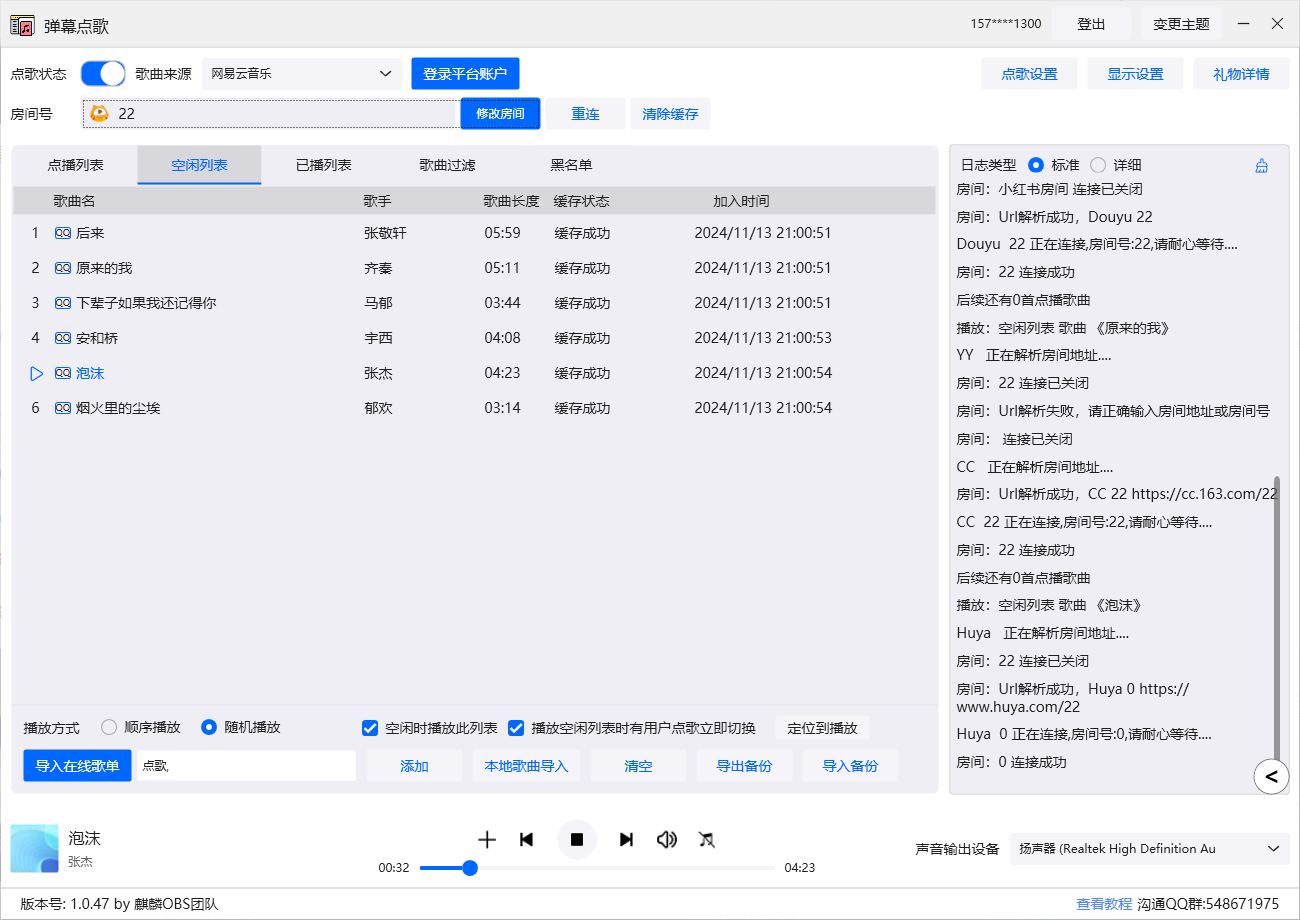Select the 详细 log type option

tap(1098, 164)
